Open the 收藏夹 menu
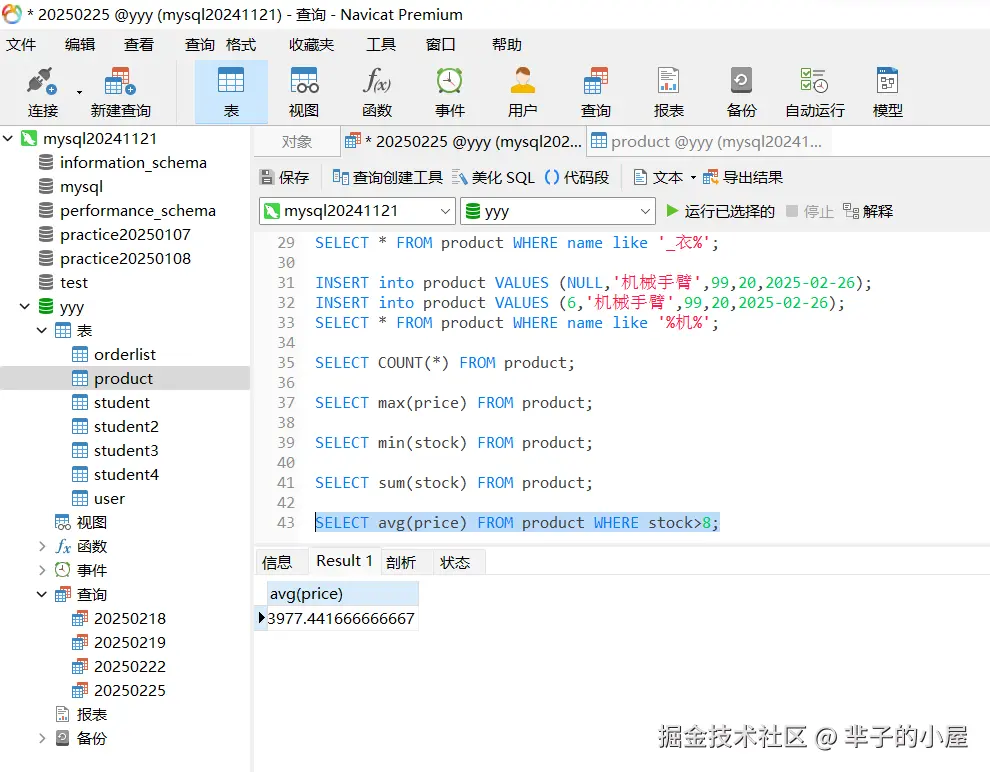990x772 pixels. tap(311, 45)
